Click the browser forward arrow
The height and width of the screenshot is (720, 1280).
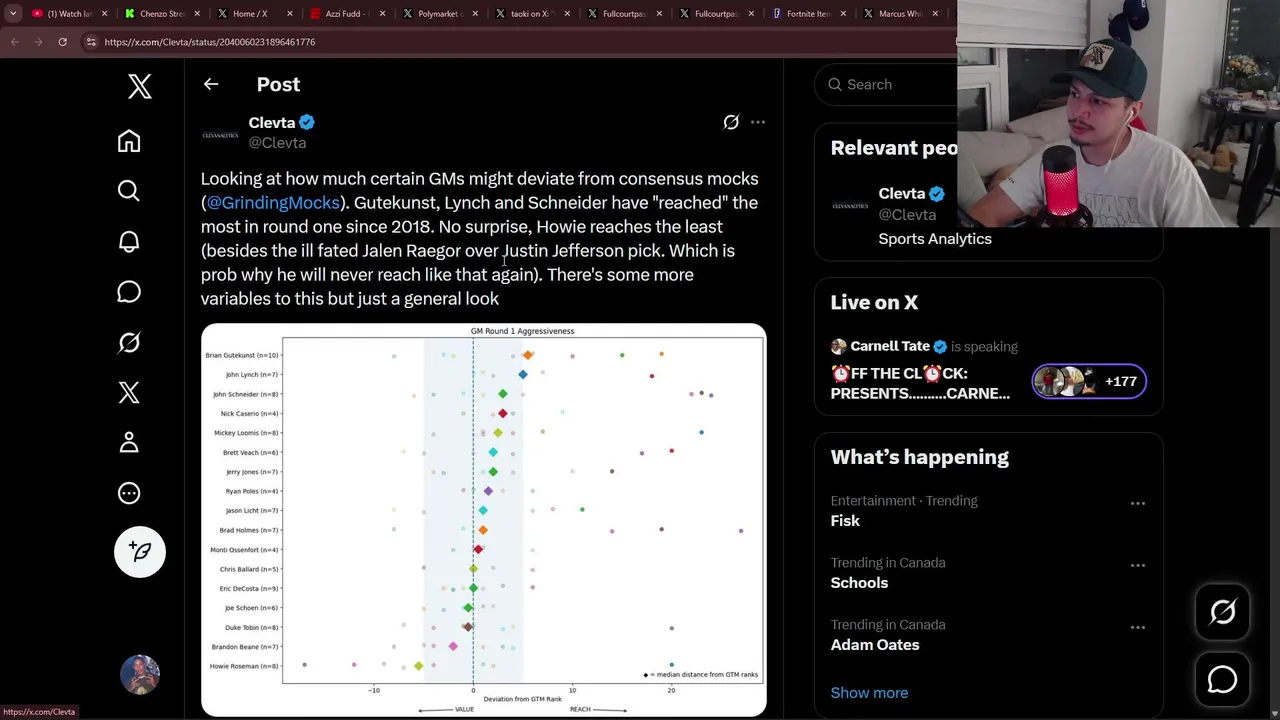pos(38,42)
